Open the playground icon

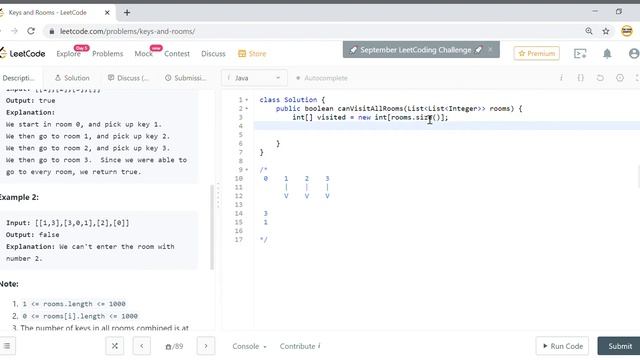pos(580,53)
